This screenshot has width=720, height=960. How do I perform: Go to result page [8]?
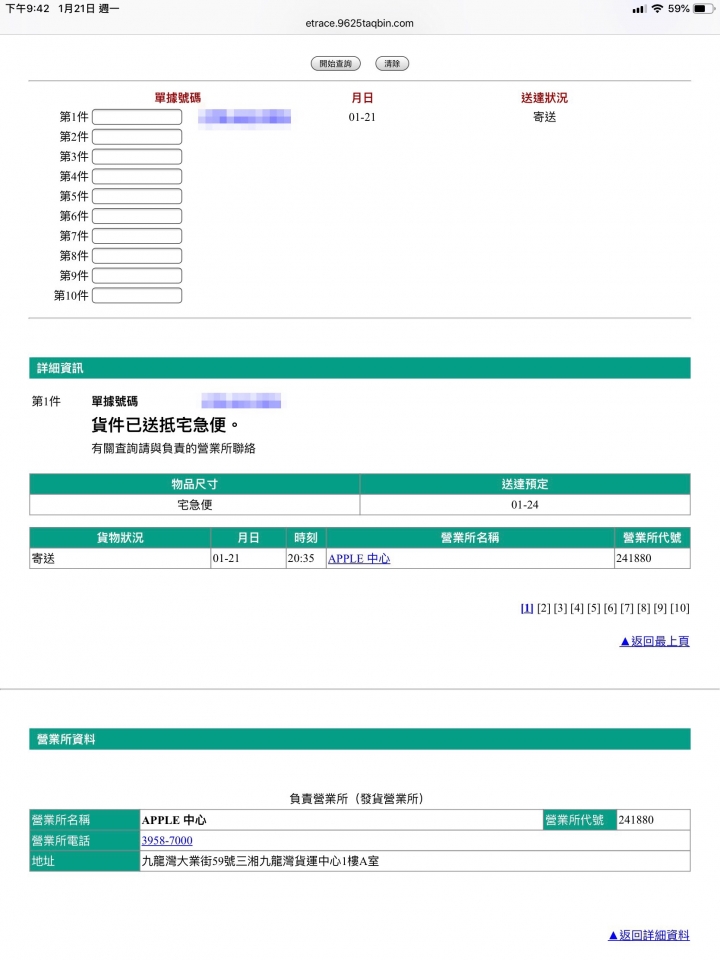click(x=643, y=608)
